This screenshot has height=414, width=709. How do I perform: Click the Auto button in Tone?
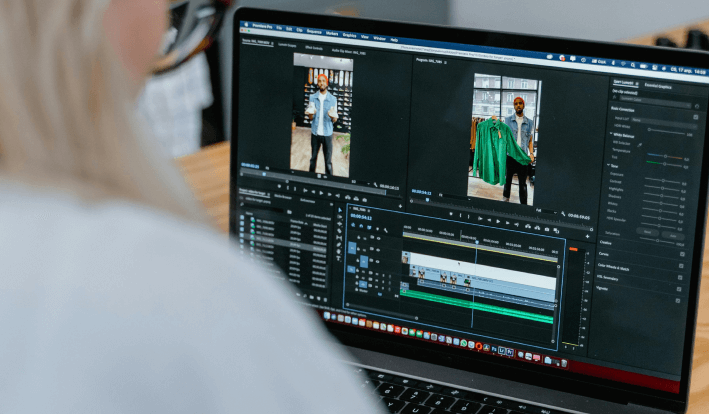pyautogui.click(x=673, y=236)
